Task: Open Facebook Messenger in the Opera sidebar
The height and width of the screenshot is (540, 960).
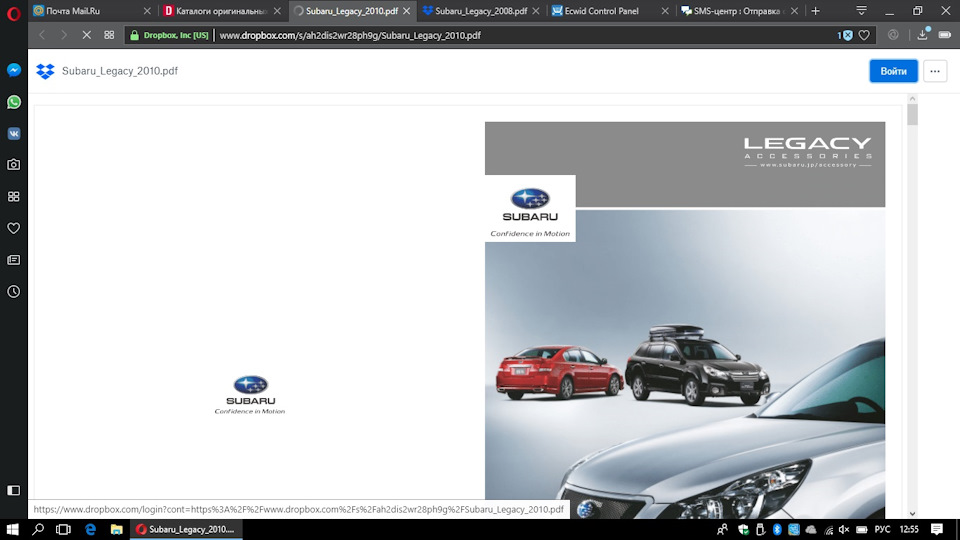Action: pyautogui.click(x=13, y=70)
